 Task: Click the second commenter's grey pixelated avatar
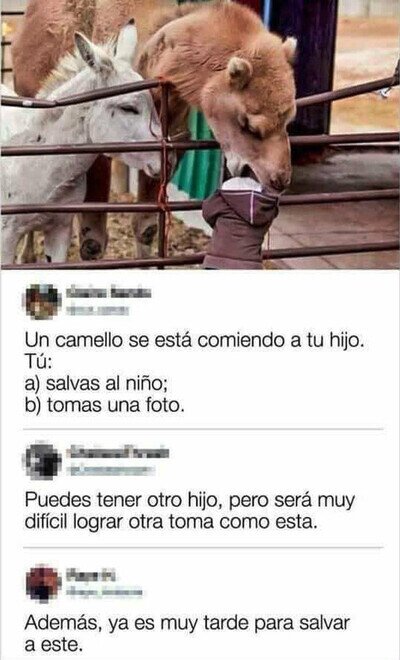(x=43, y=461)
